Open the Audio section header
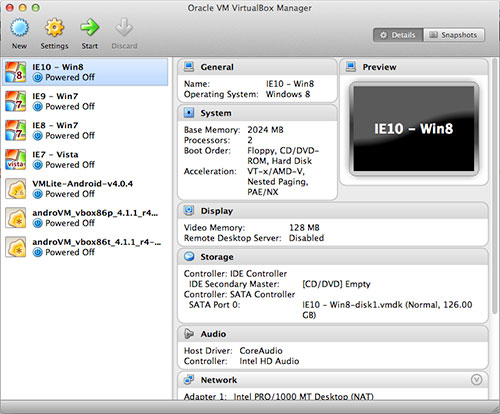The height and width of the screenshot is (414, 500). [x=333, y=334]
